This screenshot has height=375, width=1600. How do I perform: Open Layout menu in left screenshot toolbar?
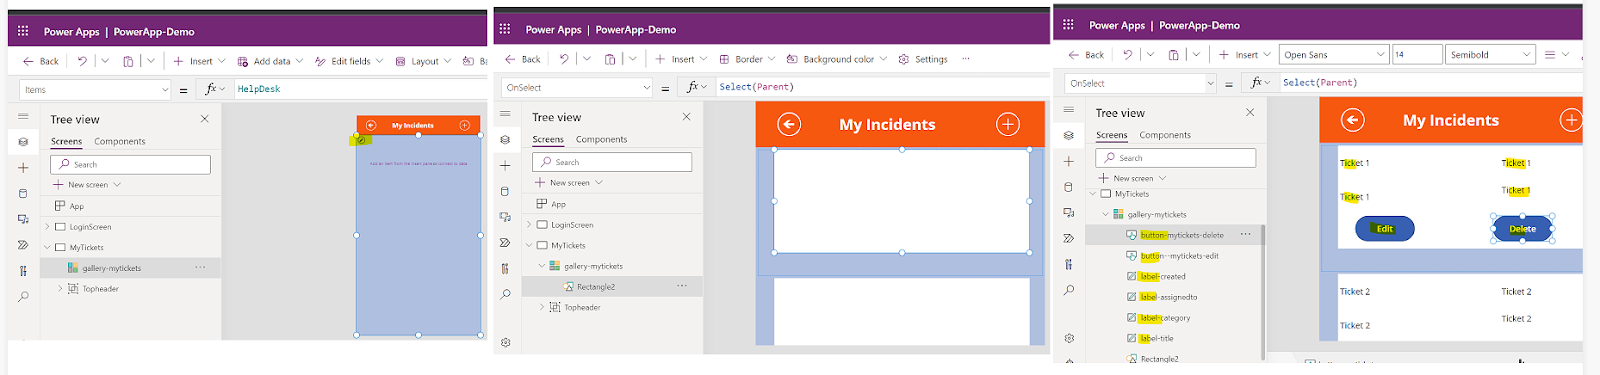(x=424, y=61)
